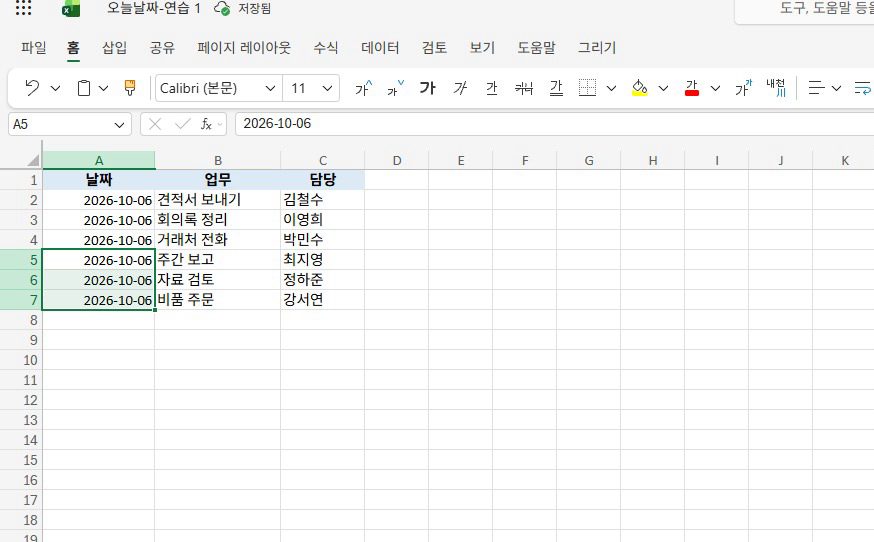This screenshot has width=874, height=542.
Task: Click the text alignment icon
Action: [x=816, y=88]
